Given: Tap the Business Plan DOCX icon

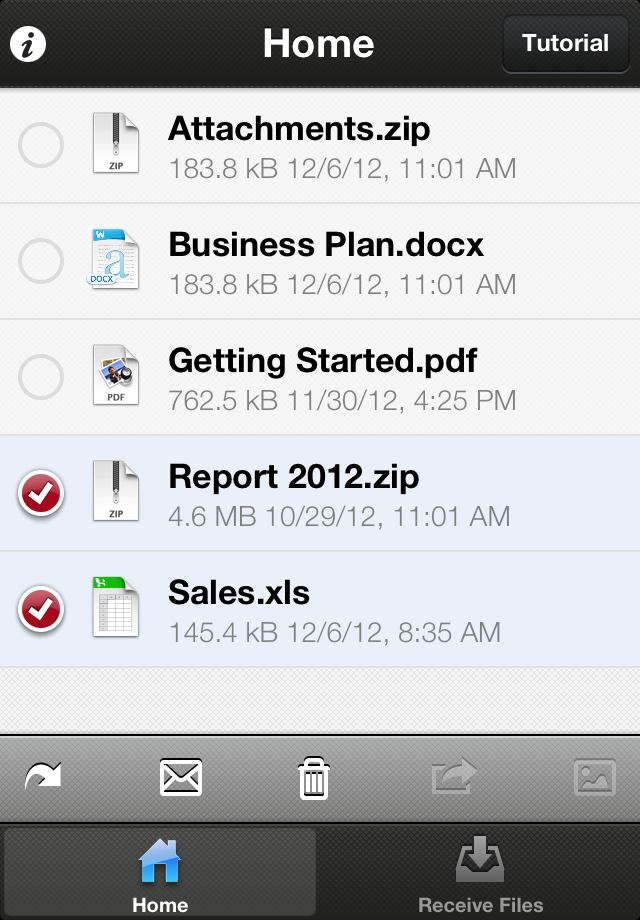Looking at the screenshot, I should tap(113, 259).
